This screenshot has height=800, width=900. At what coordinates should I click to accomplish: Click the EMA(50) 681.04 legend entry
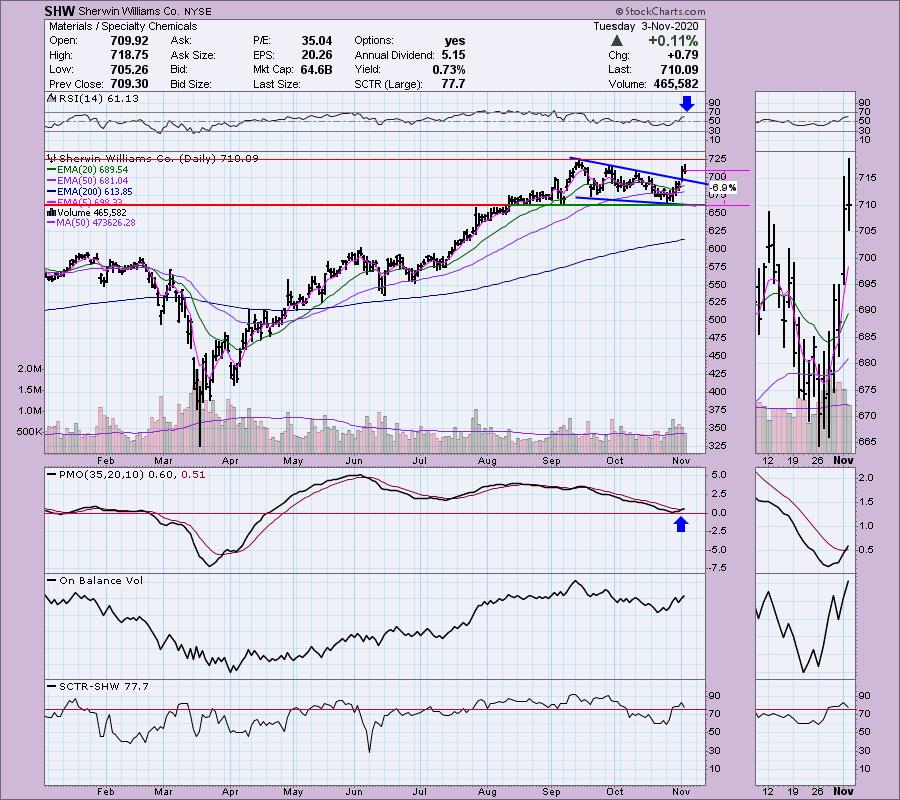click(92, 181)
